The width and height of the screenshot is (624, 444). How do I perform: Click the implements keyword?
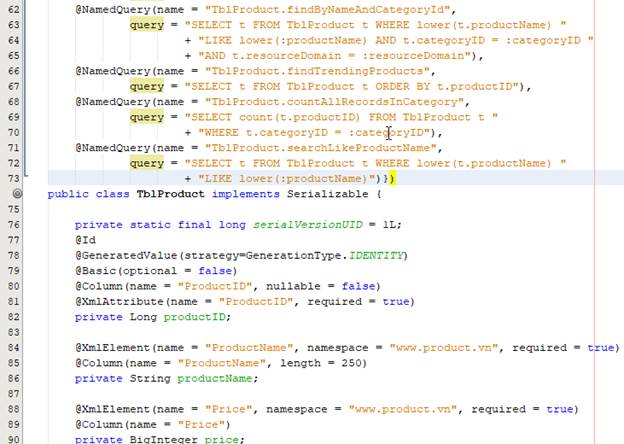(246, 194)
